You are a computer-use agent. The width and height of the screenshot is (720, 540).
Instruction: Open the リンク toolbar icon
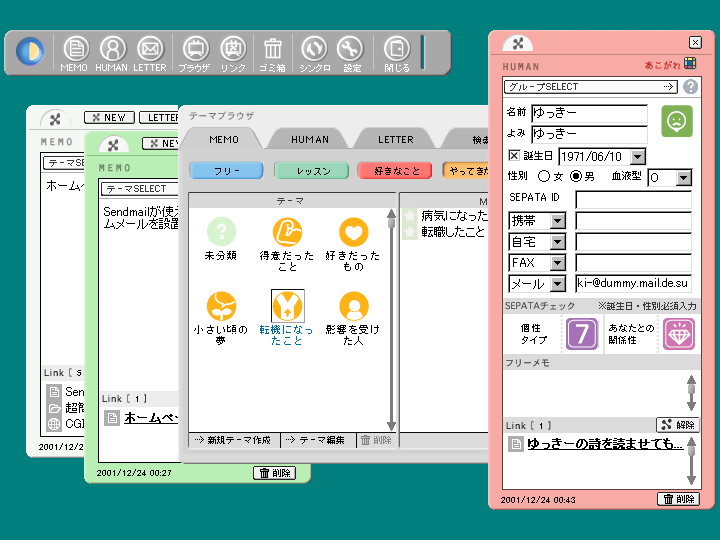tap(233, 53)
